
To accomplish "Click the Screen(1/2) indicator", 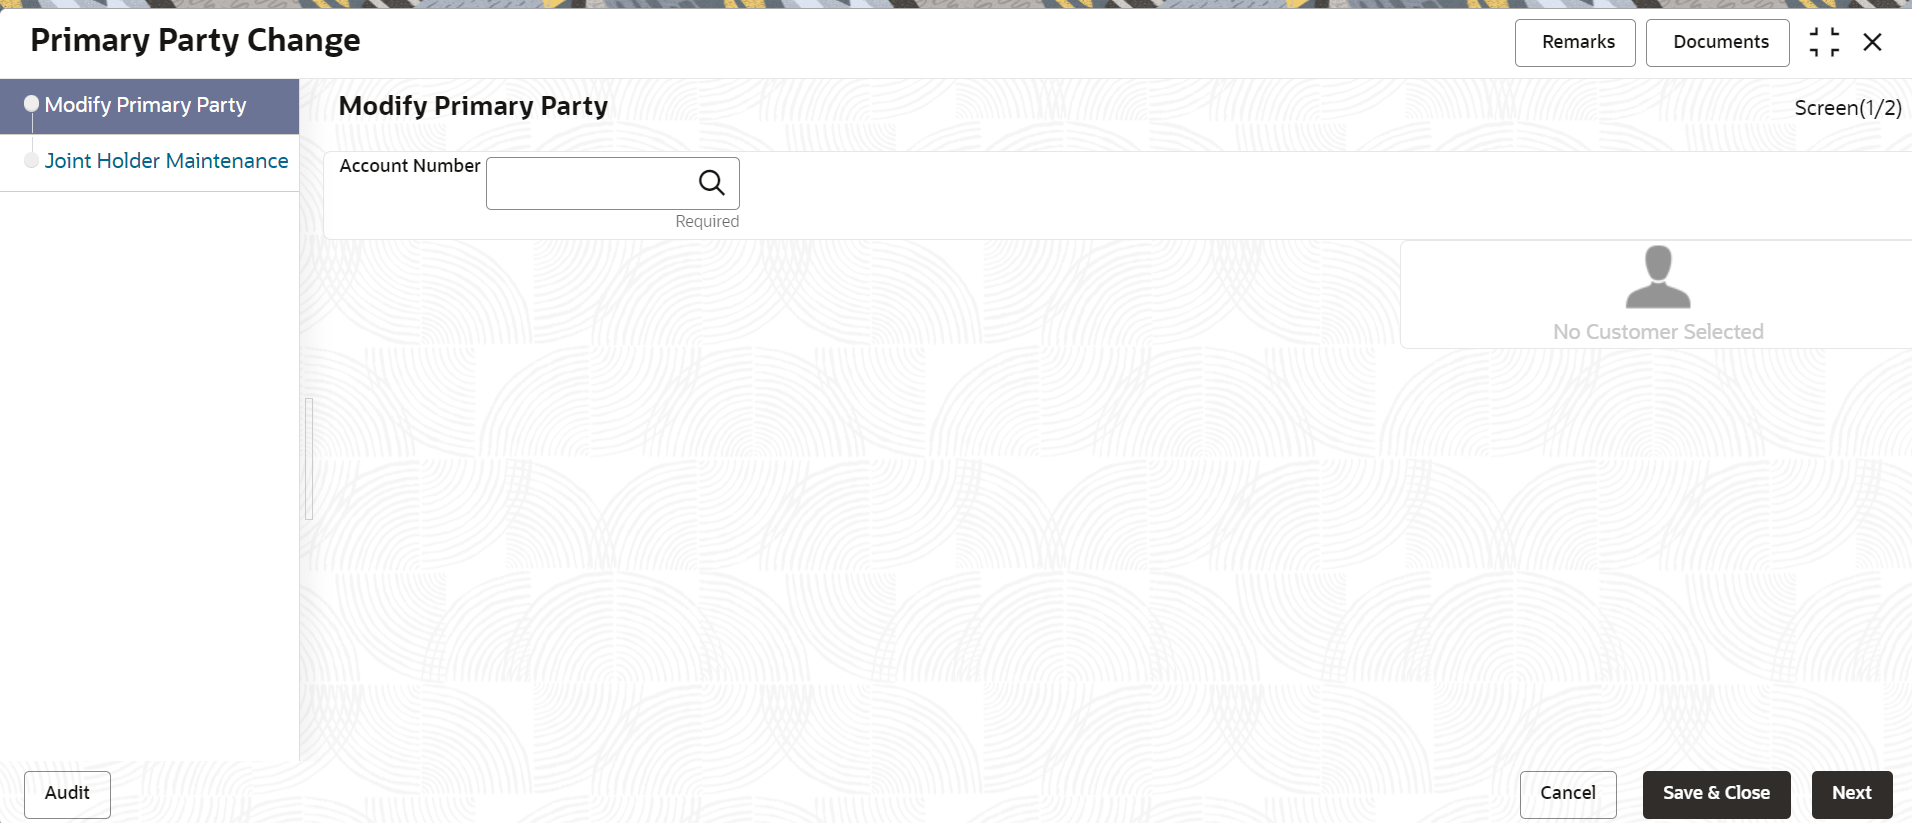I will (1848, 108).
